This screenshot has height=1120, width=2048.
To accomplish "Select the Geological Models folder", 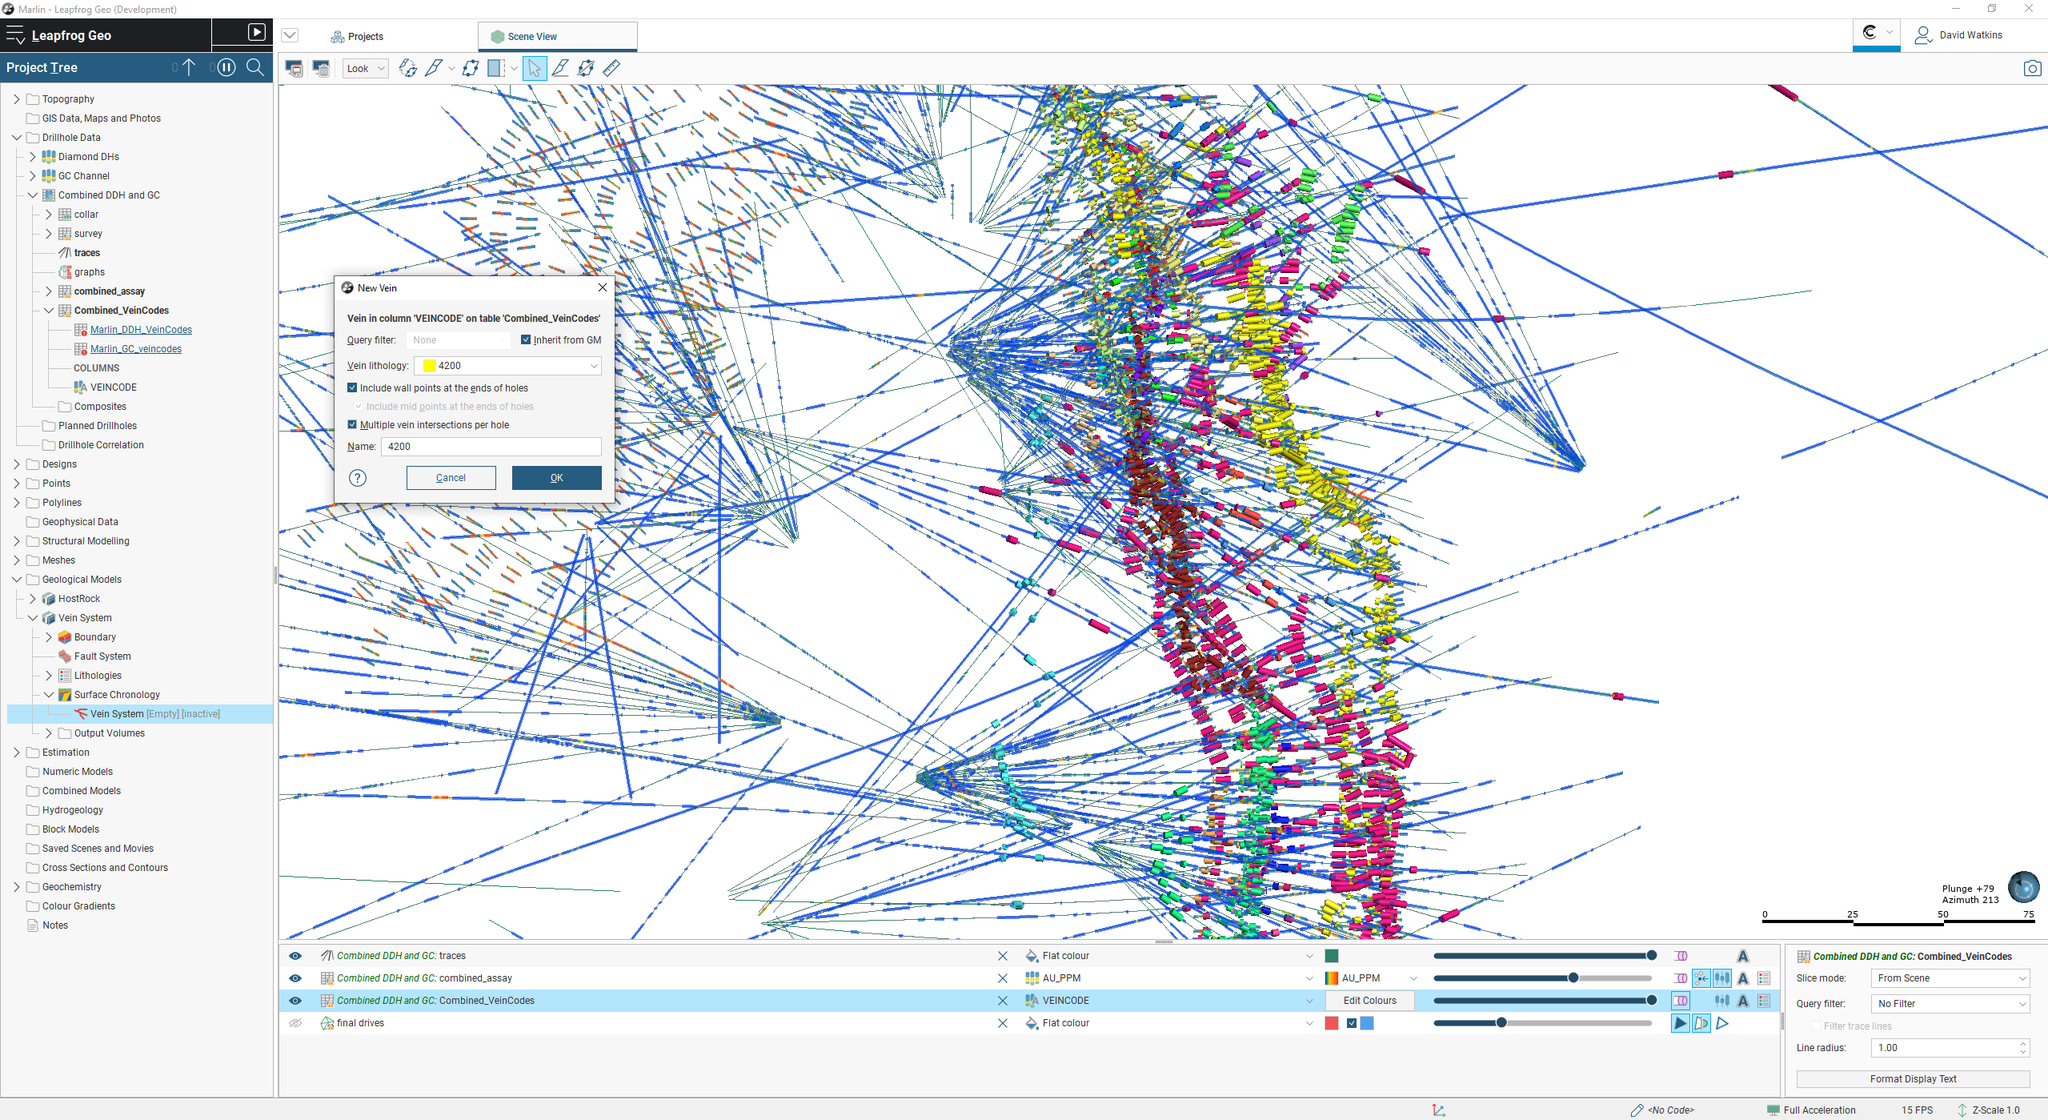I will 82,580.
